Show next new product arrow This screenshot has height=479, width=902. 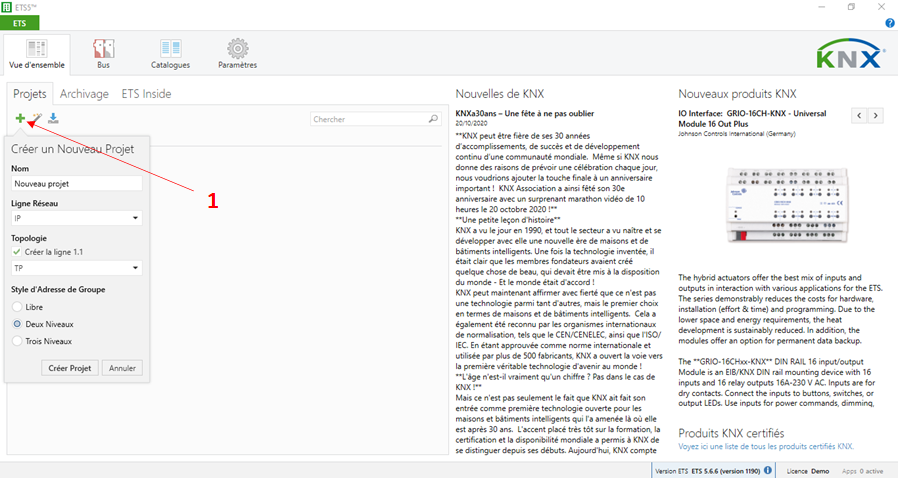coord(876,116)
